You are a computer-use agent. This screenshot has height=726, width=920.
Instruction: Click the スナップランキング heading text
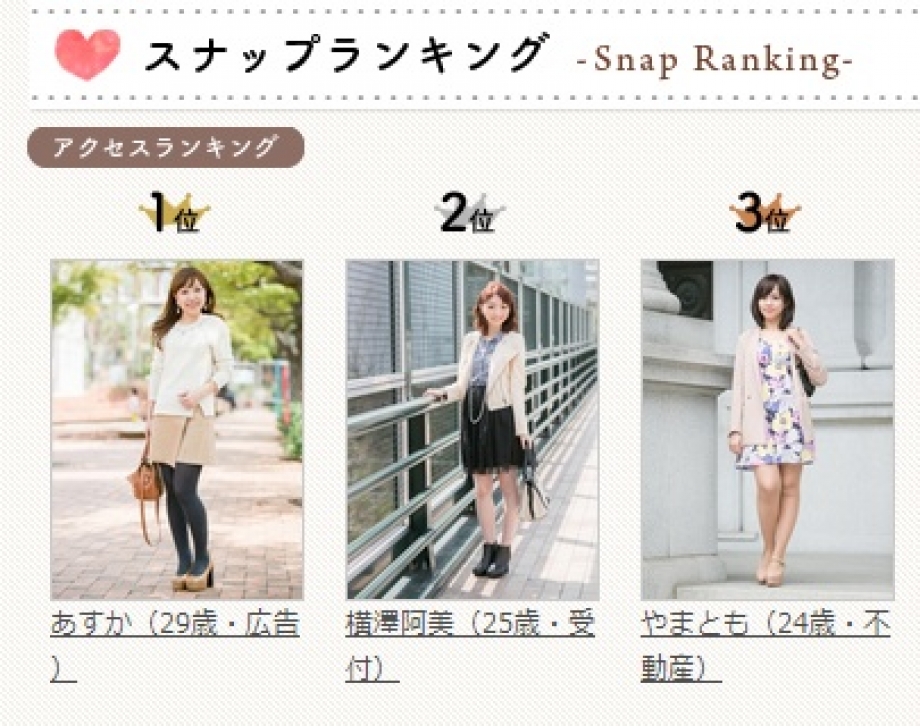[x=347, y=53]
